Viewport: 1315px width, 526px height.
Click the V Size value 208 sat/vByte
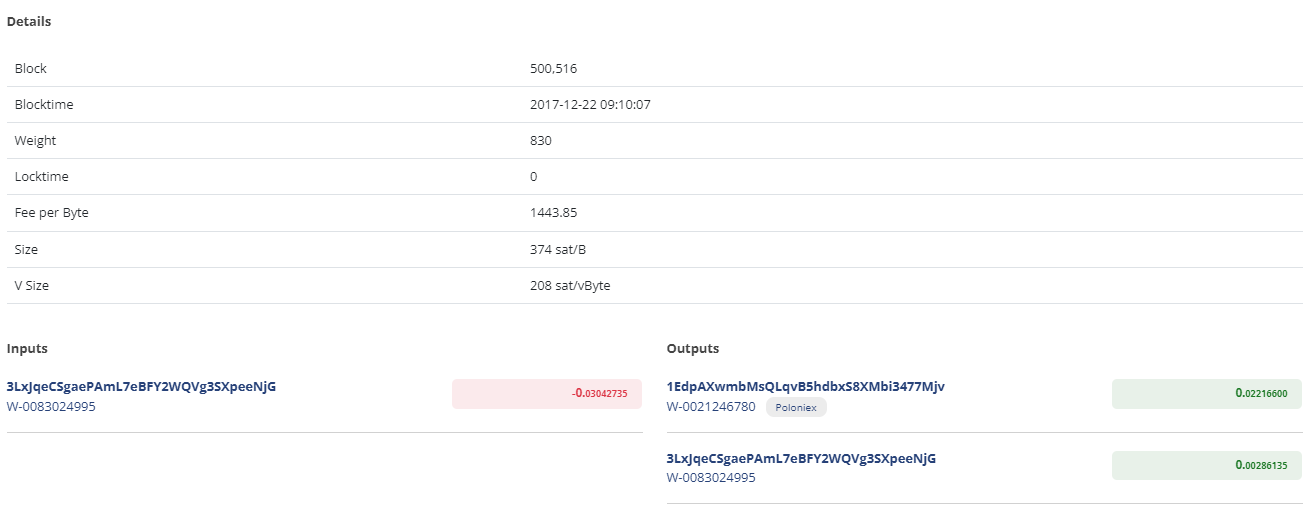(x=570, y=285)
